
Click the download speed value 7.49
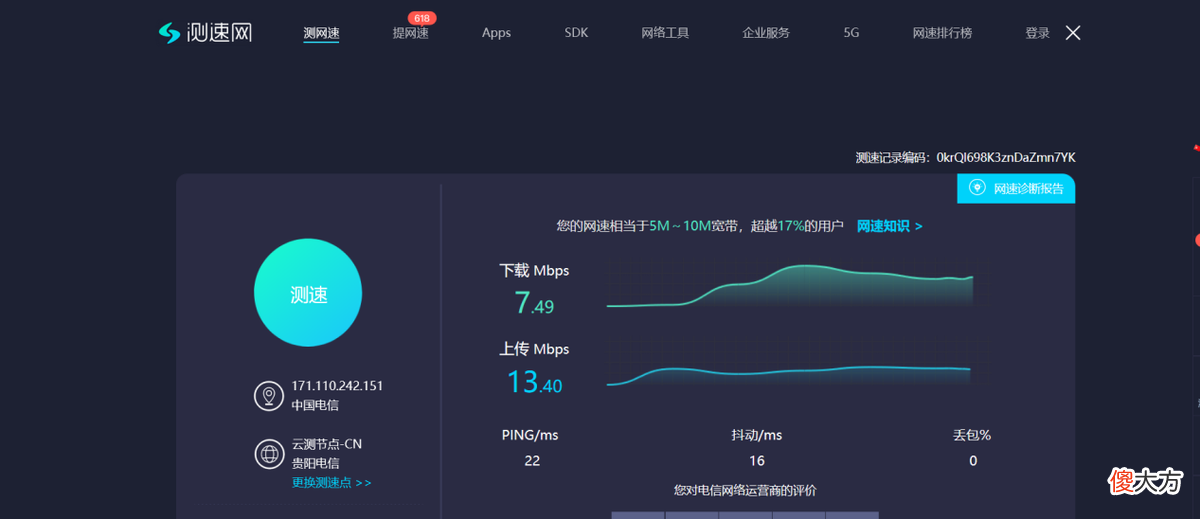(534, 303)
